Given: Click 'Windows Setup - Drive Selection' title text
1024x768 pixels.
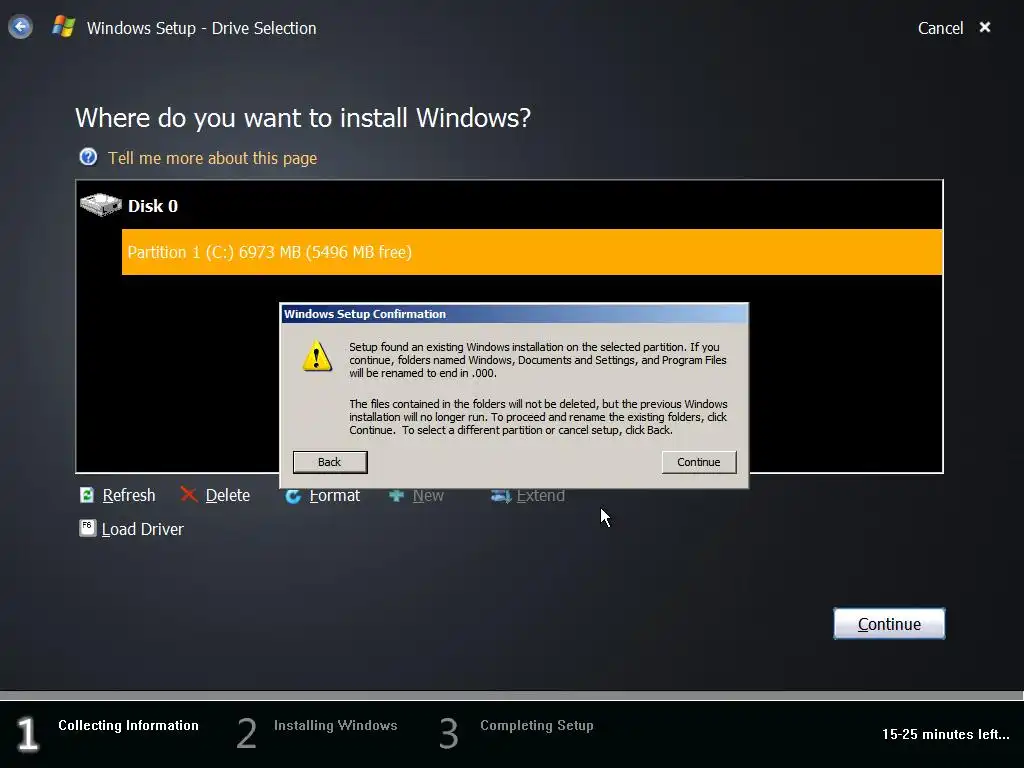Looking at the screenshot, I should click(201, 28).
